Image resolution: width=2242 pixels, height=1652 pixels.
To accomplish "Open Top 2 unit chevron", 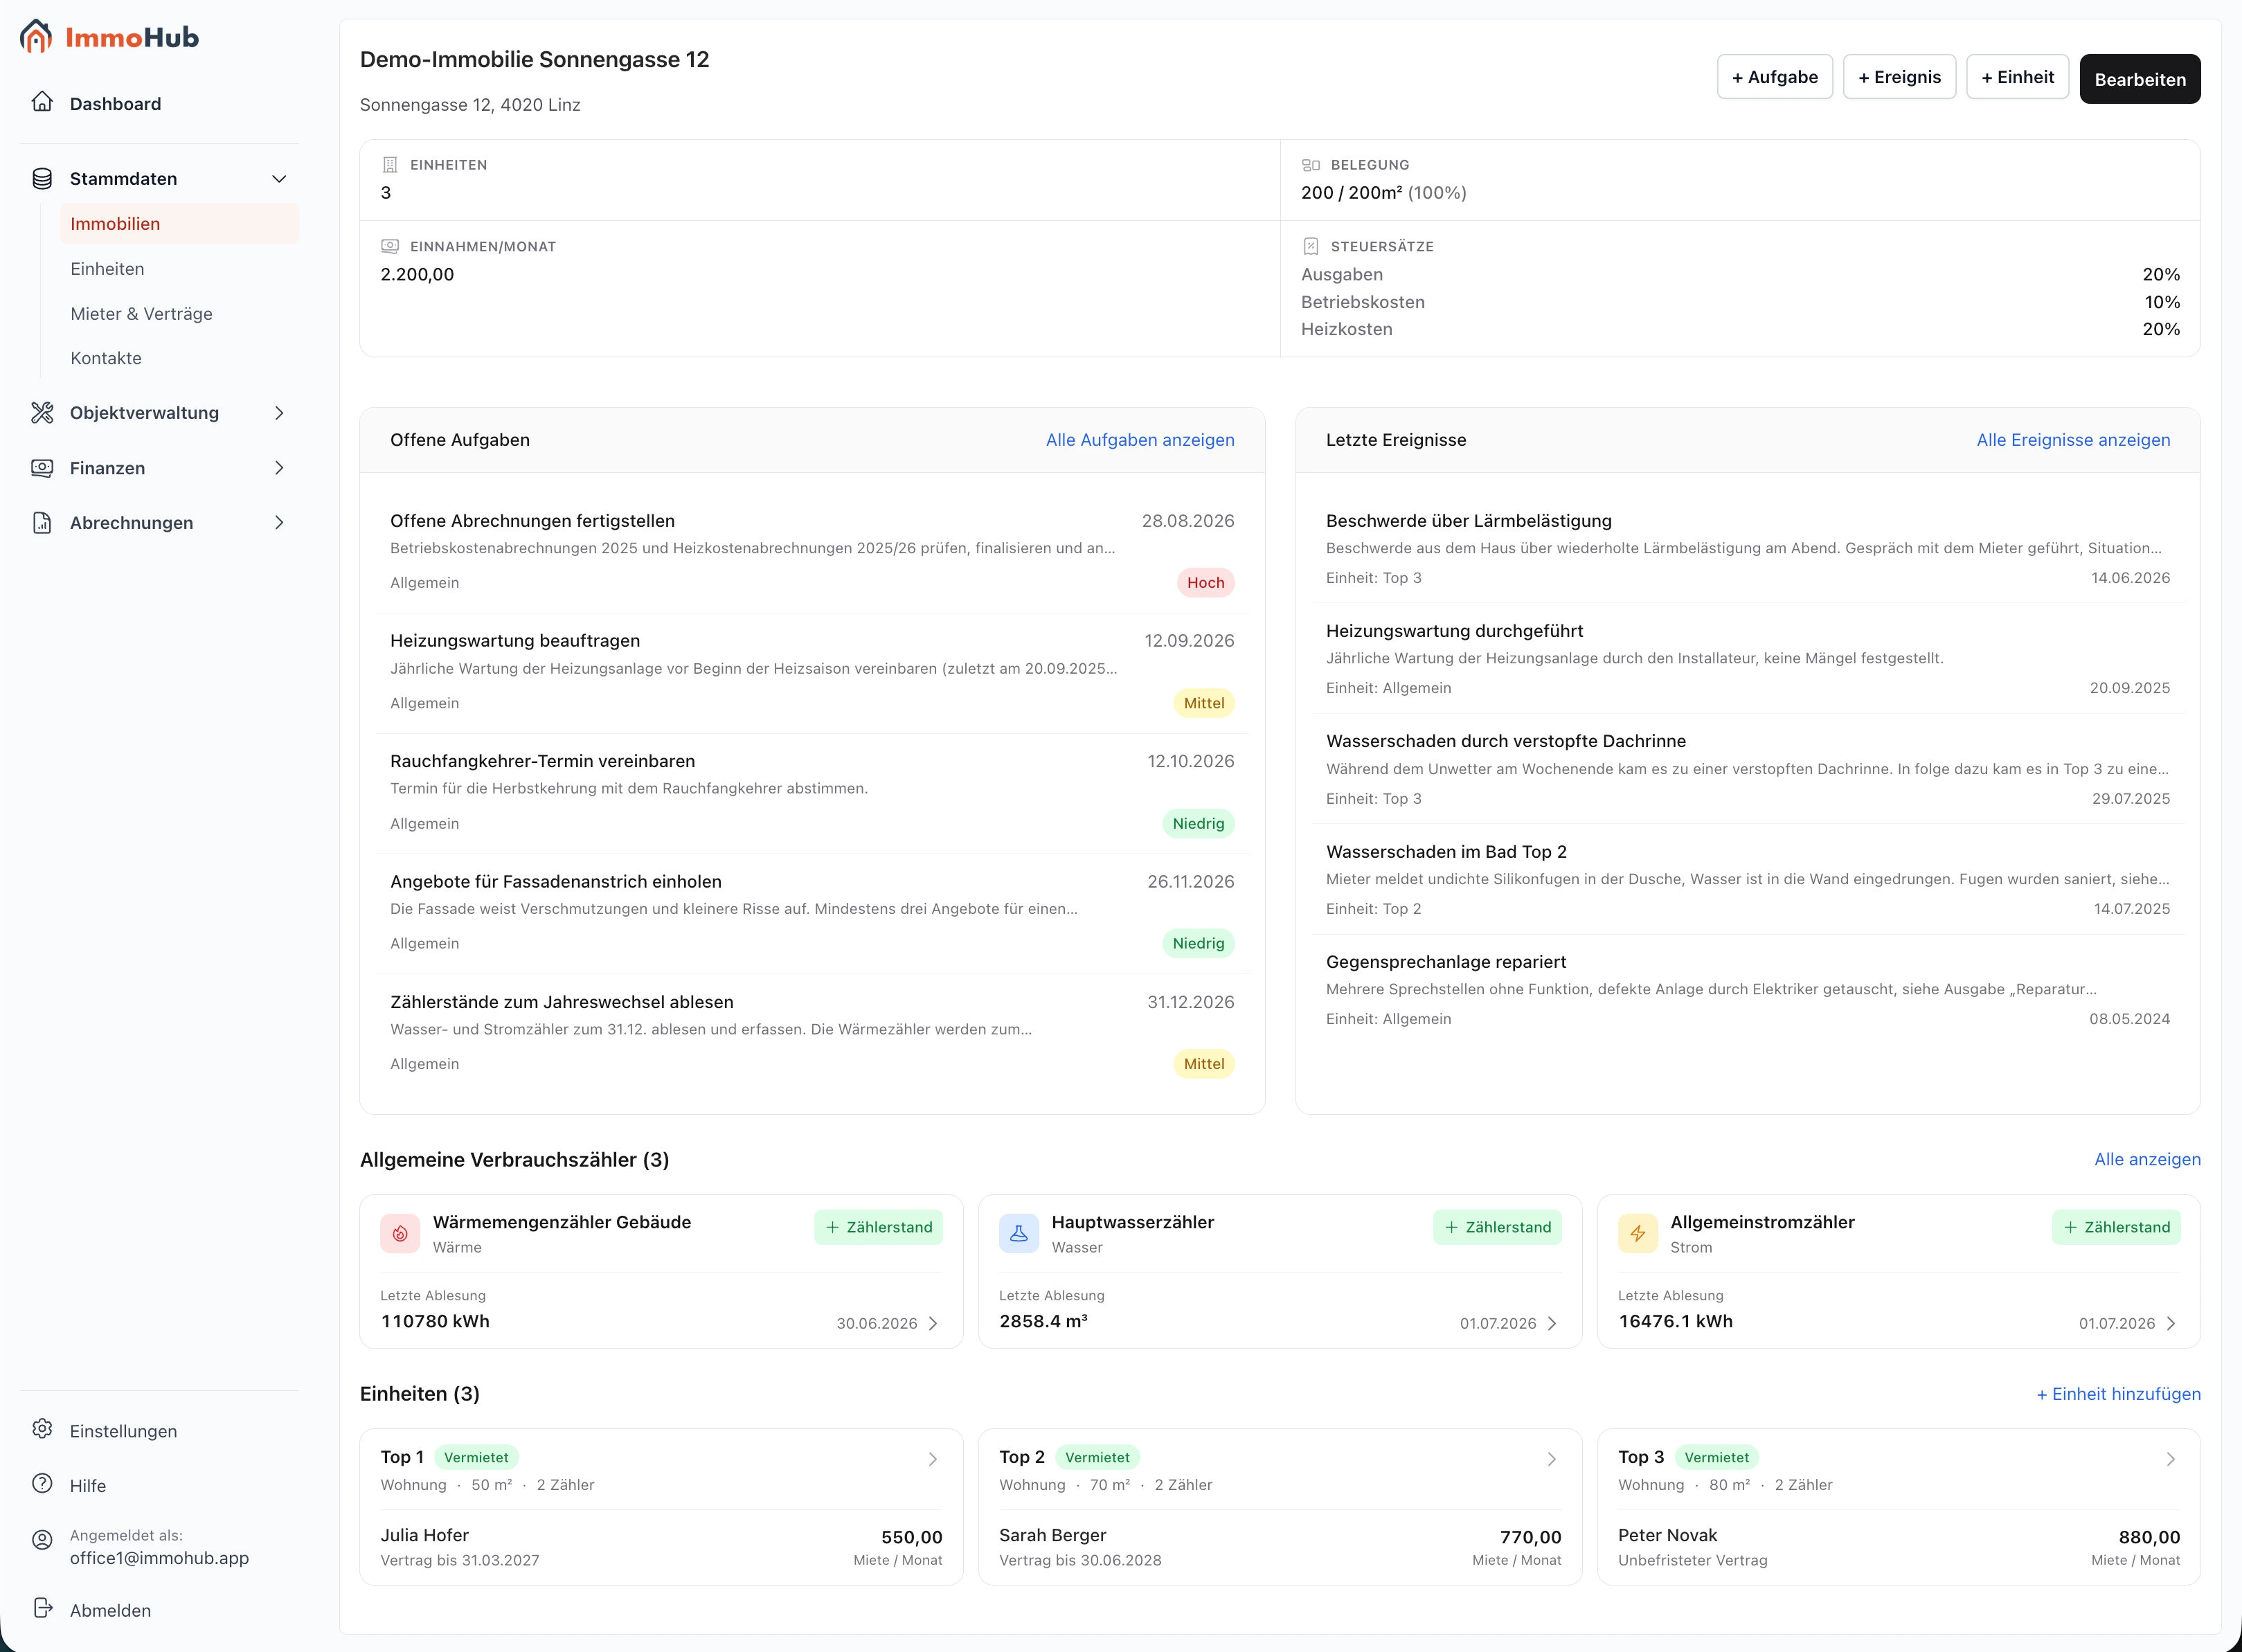I will pyautogui.click(x=1552, y=1460).
